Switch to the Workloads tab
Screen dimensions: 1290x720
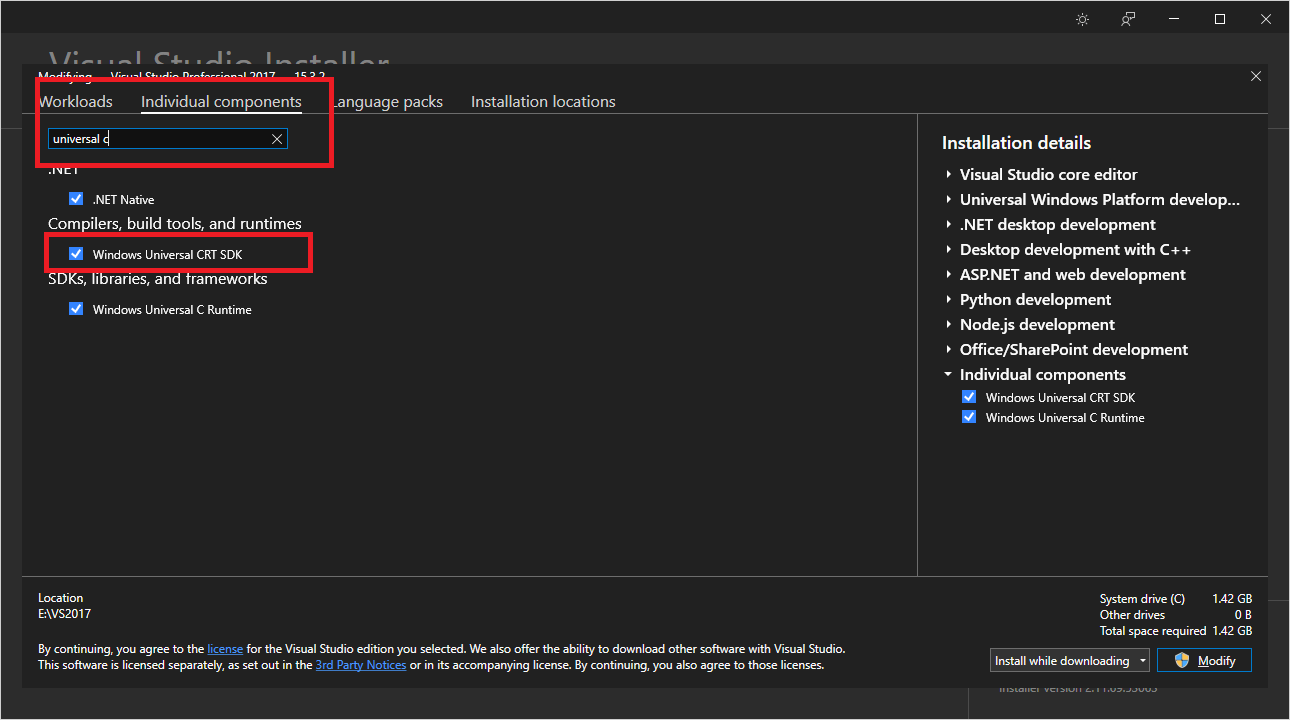(x=75, y=101)
